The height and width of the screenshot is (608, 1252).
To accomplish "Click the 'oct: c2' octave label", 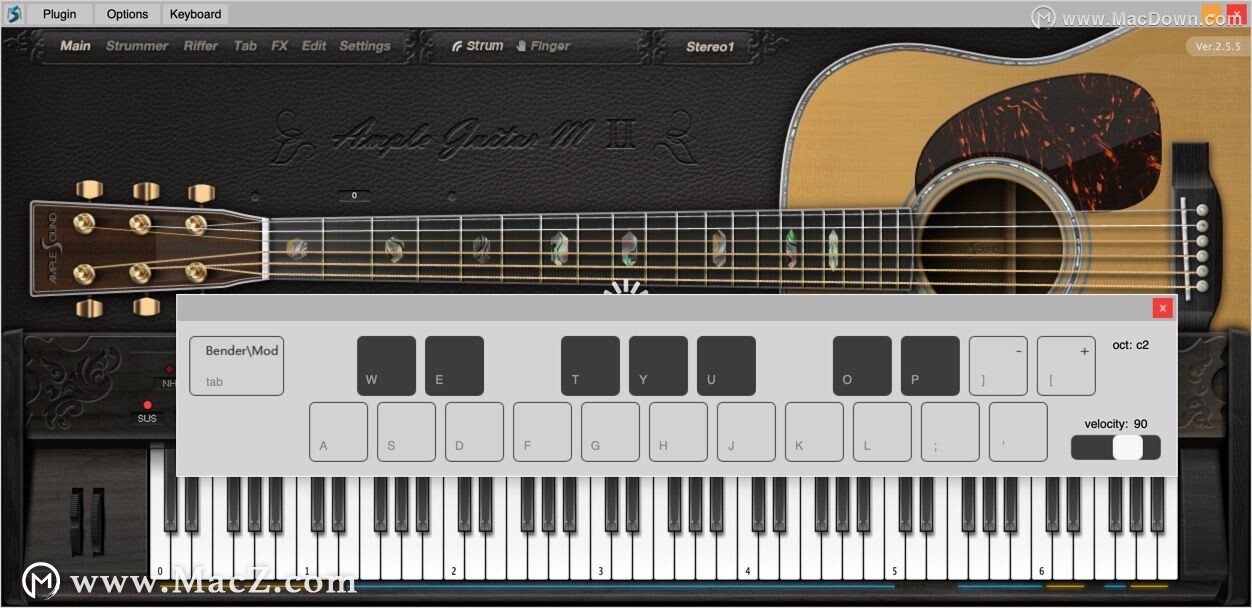I will coord(1130,345).
